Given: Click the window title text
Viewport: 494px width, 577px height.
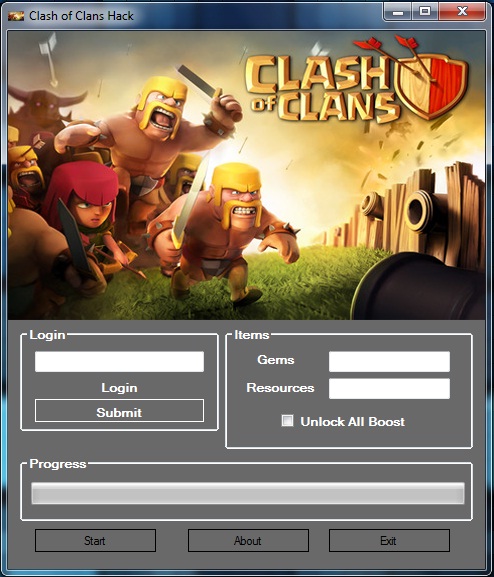Looking at the screenshot, I should (81, 16).
